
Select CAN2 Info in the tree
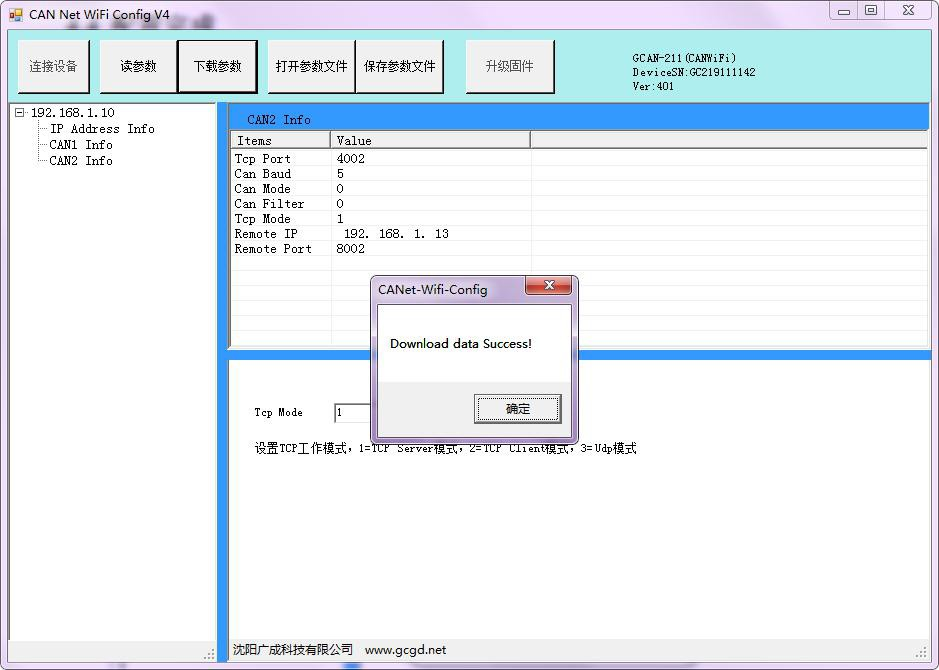click(81, 161)
